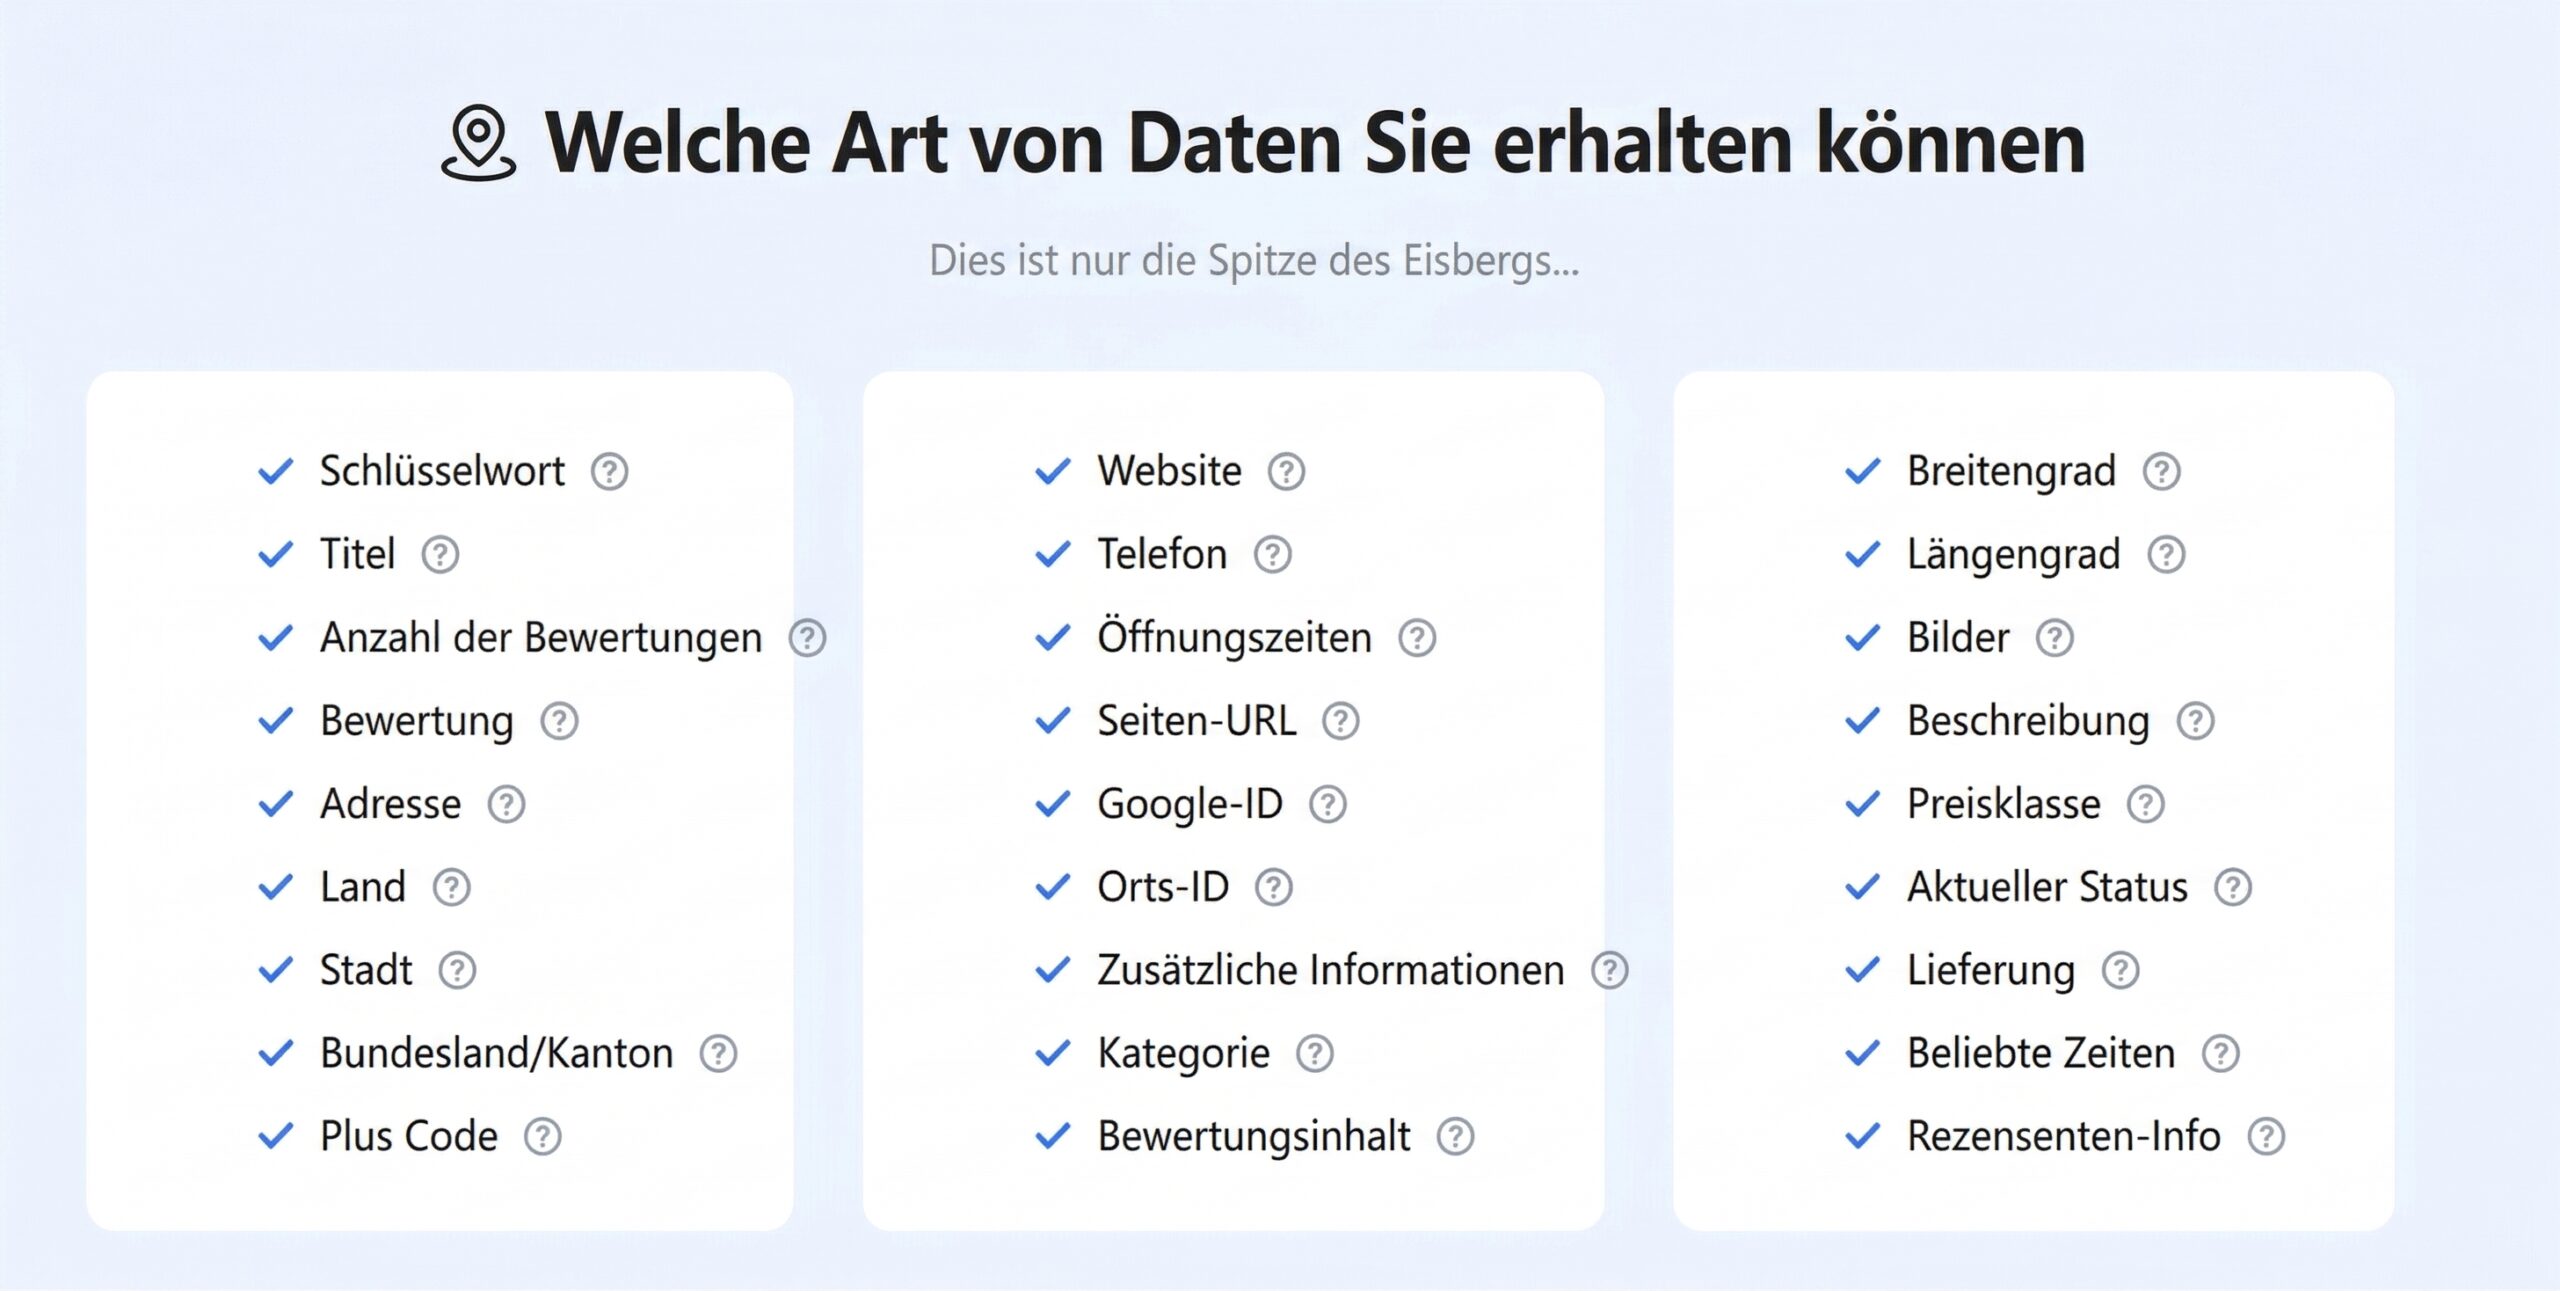Click the checkmark next to Bilder
Screen dimensions: 2560x1291
(x=1862, y=637)
